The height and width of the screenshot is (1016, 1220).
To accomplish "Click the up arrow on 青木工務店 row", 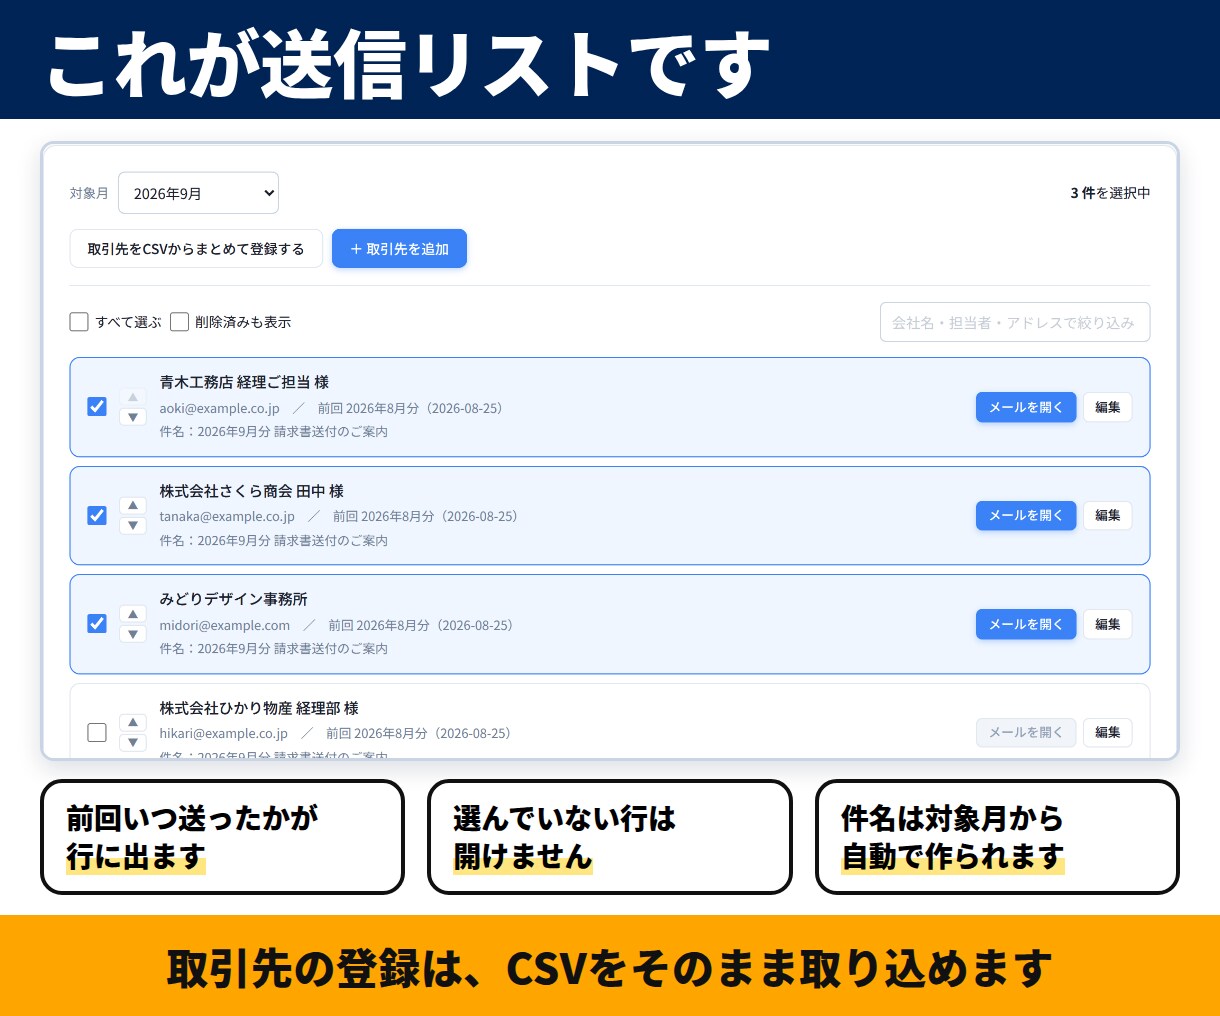I will [x=133, y=397].
